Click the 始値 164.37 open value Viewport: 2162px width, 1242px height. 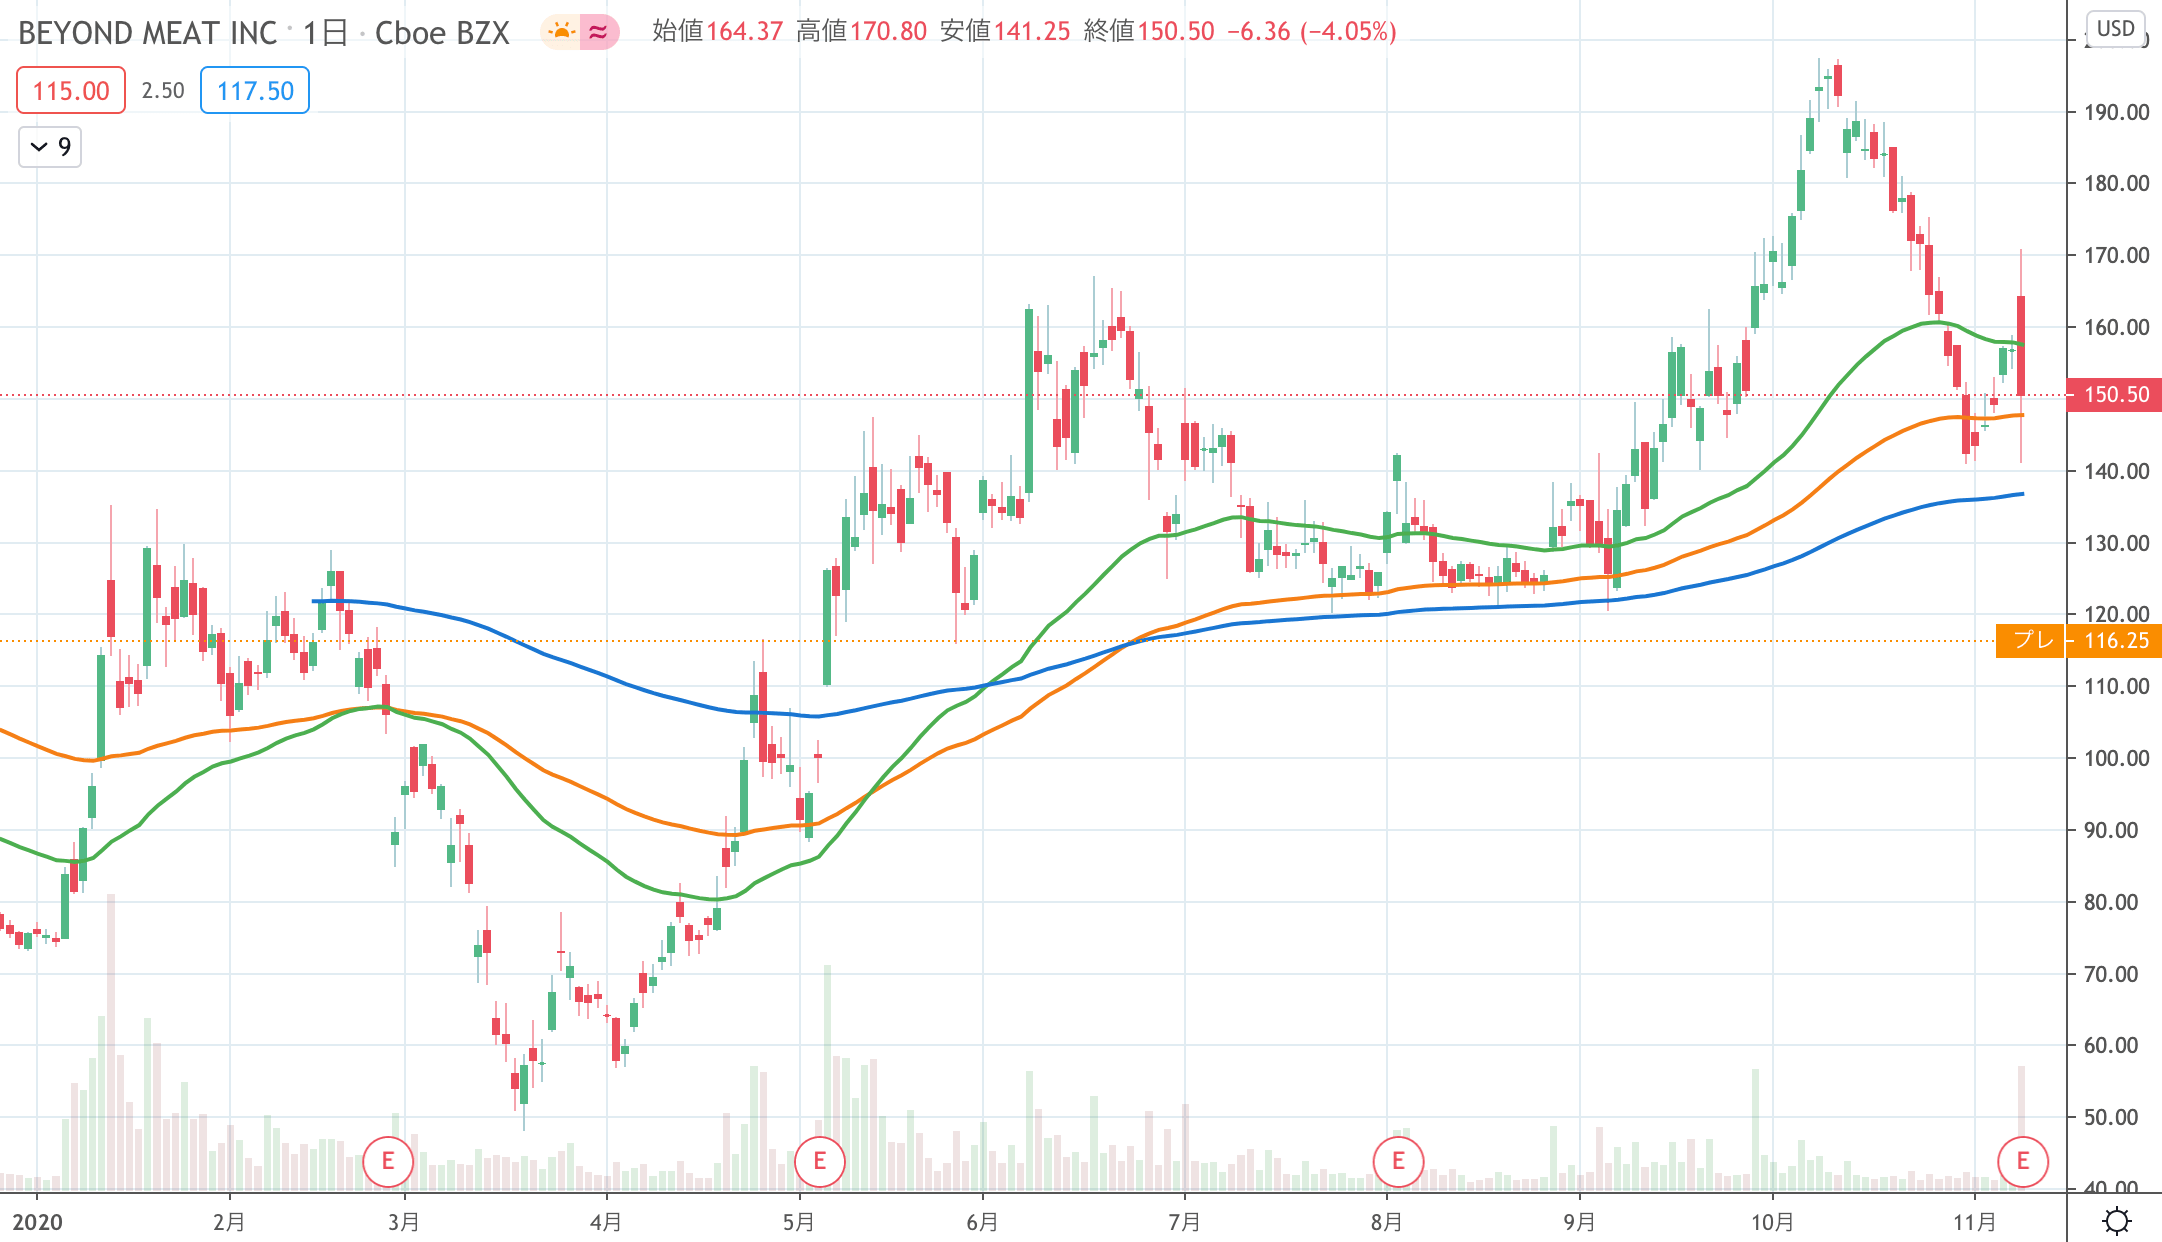pyautogui.click(x=717, y=32)
